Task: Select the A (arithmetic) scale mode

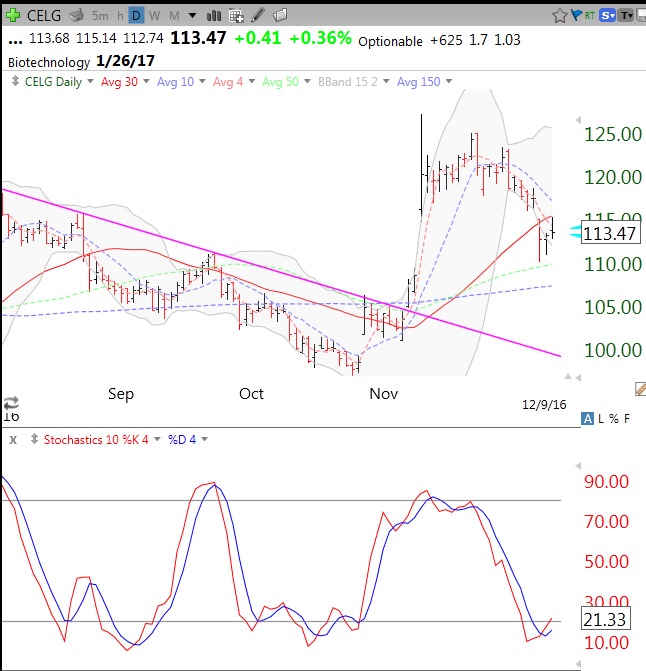Action: click(587, 419)
